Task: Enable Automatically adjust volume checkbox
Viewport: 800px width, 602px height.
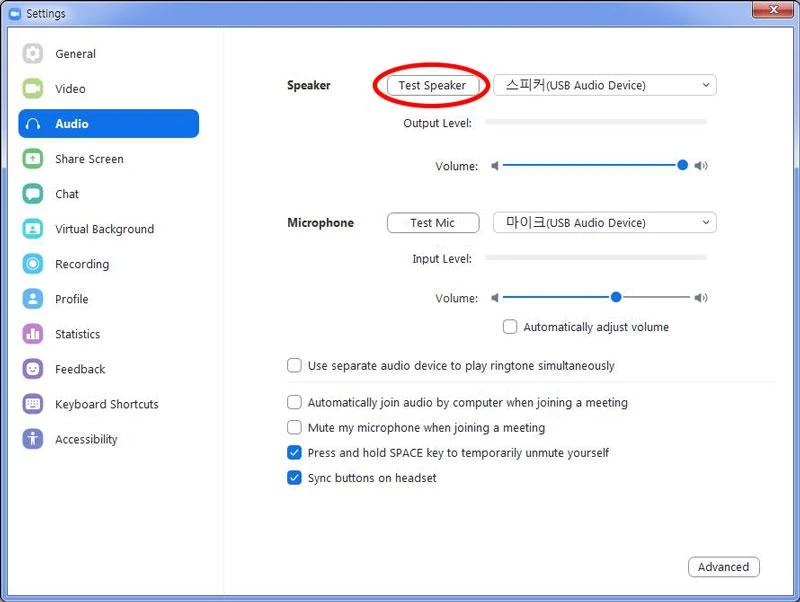Action: (x=510, y=327)
